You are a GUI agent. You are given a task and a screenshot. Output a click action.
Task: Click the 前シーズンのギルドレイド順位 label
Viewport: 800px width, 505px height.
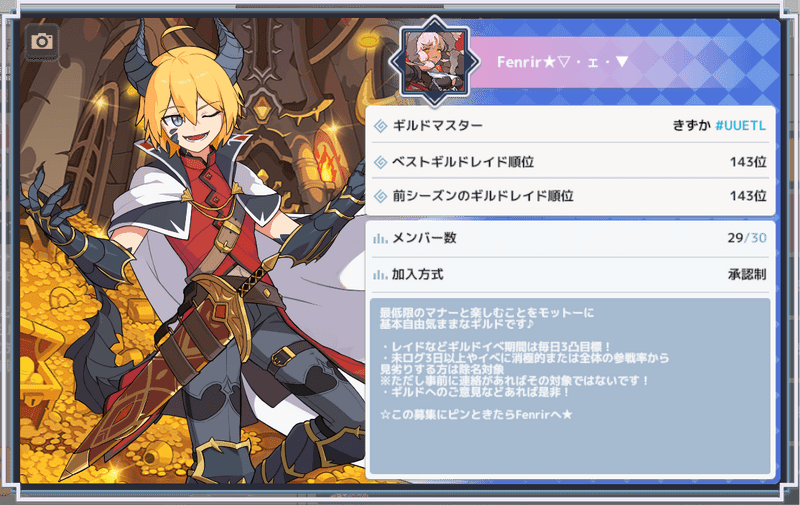[483, 196]
